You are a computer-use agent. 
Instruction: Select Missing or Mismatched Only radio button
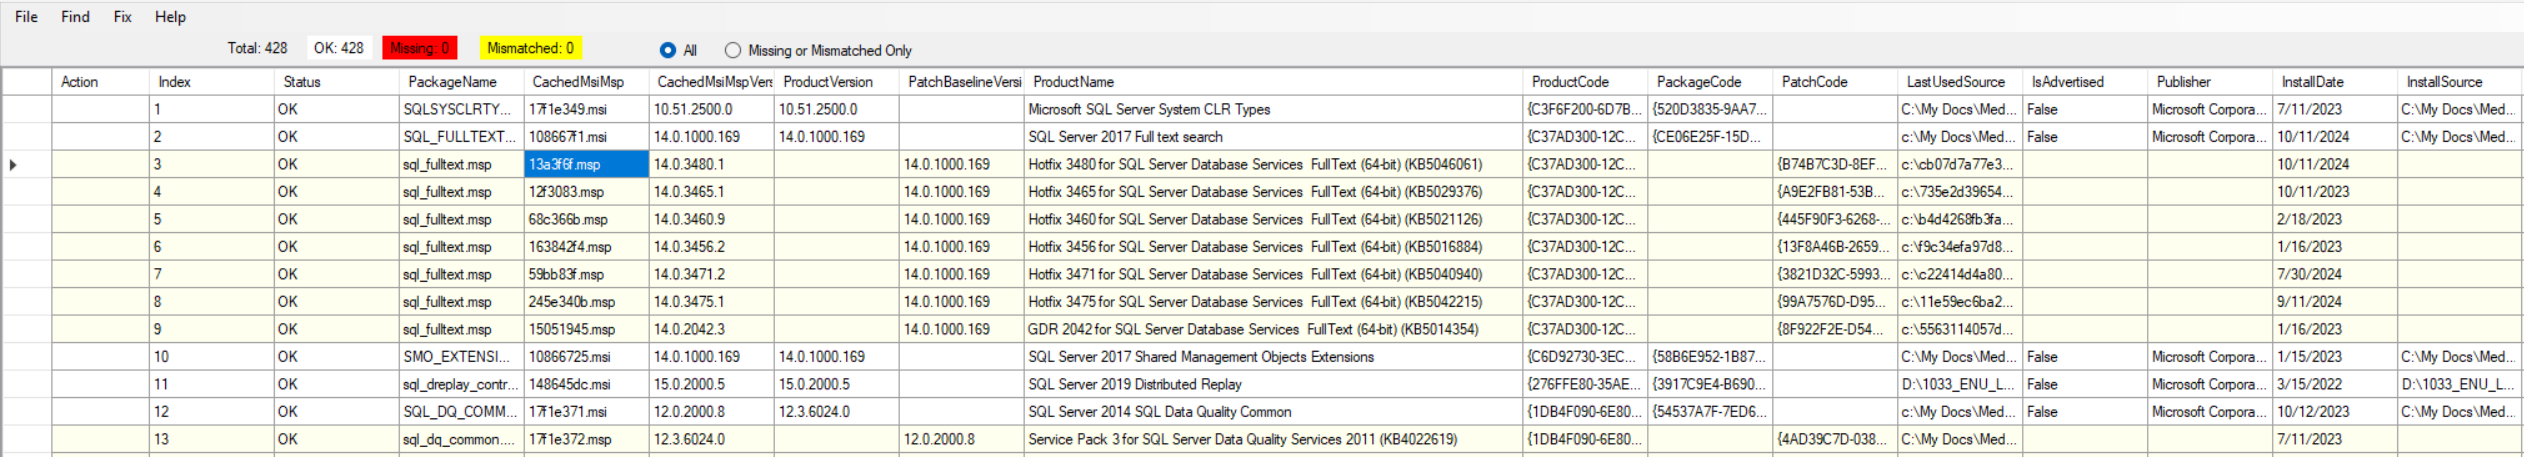(x=733, y=50)
